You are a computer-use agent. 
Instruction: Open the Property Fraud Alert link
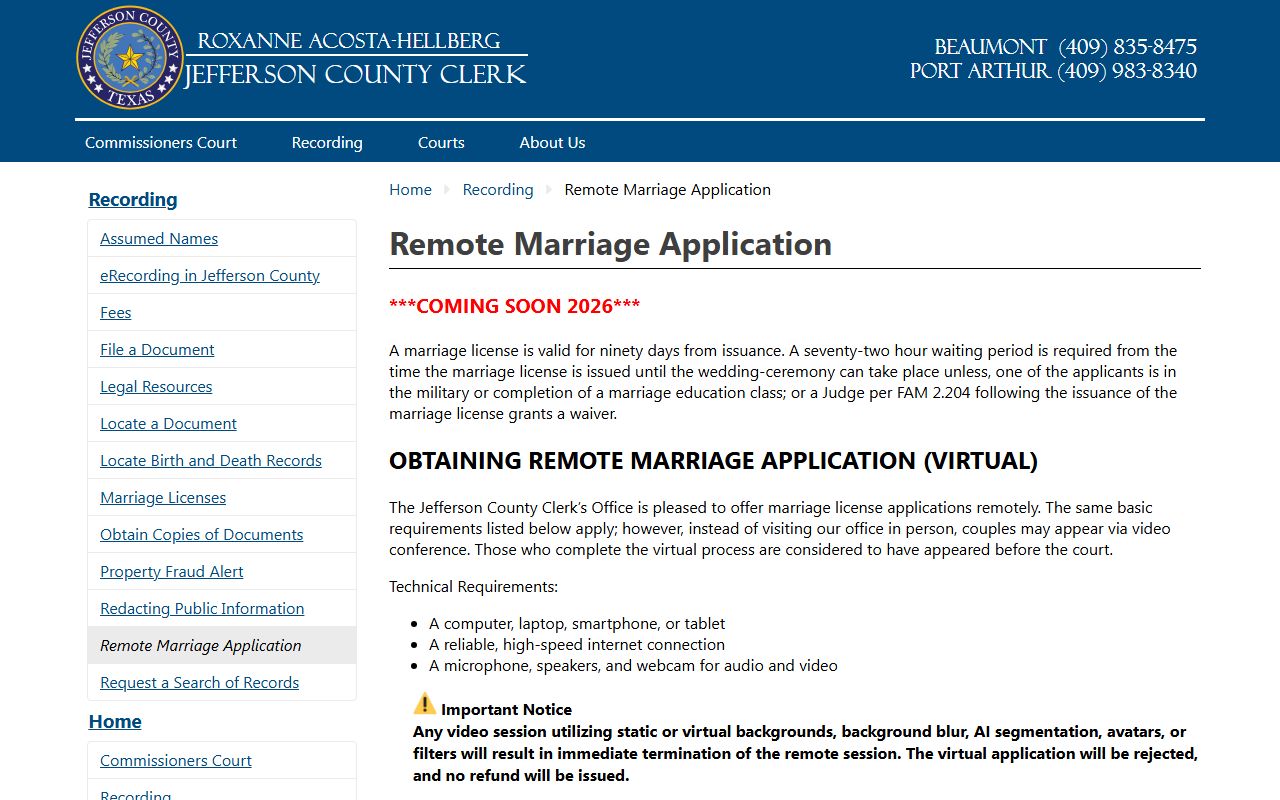click(x=172, y=571)
